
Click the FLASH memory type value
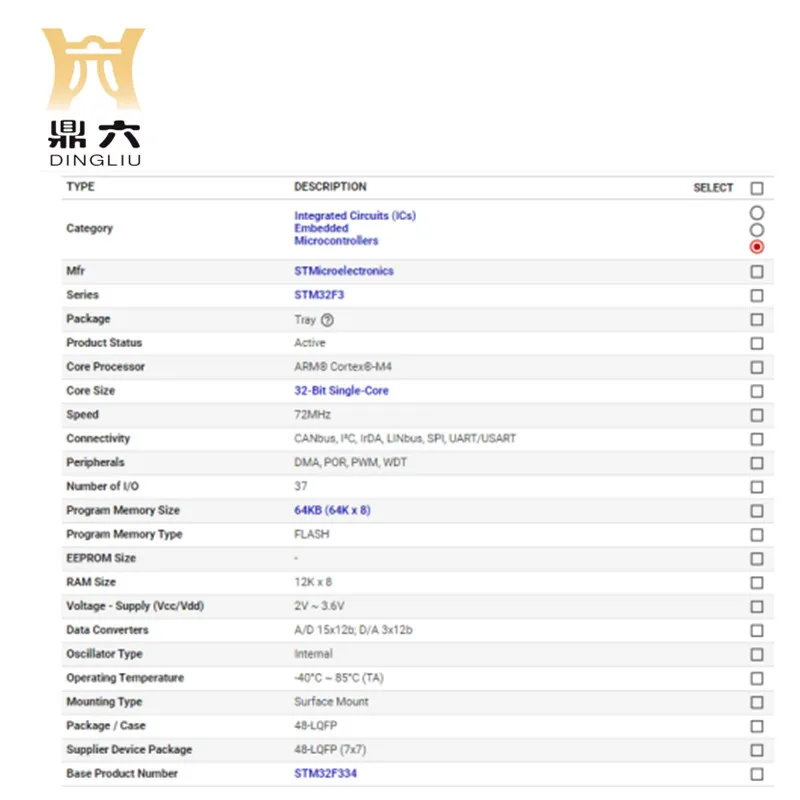[x=312, y=534]
